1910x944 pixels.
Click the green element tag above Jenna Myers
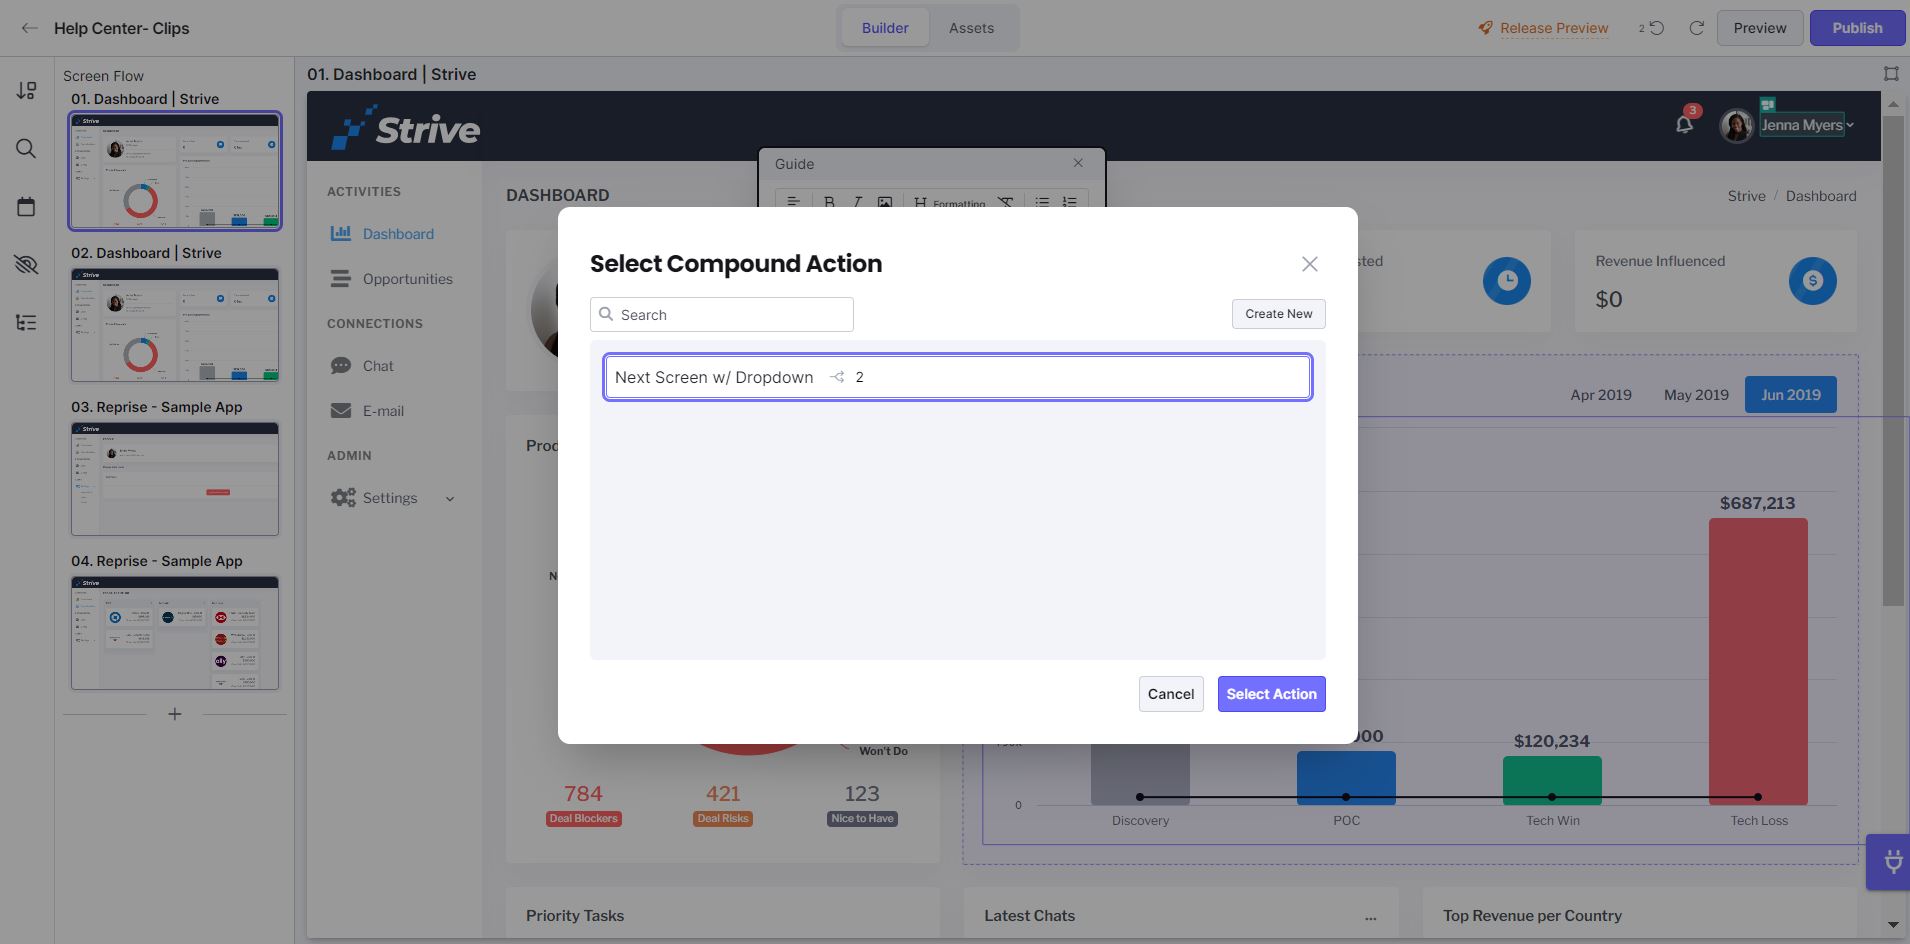tap(1768, 104)
